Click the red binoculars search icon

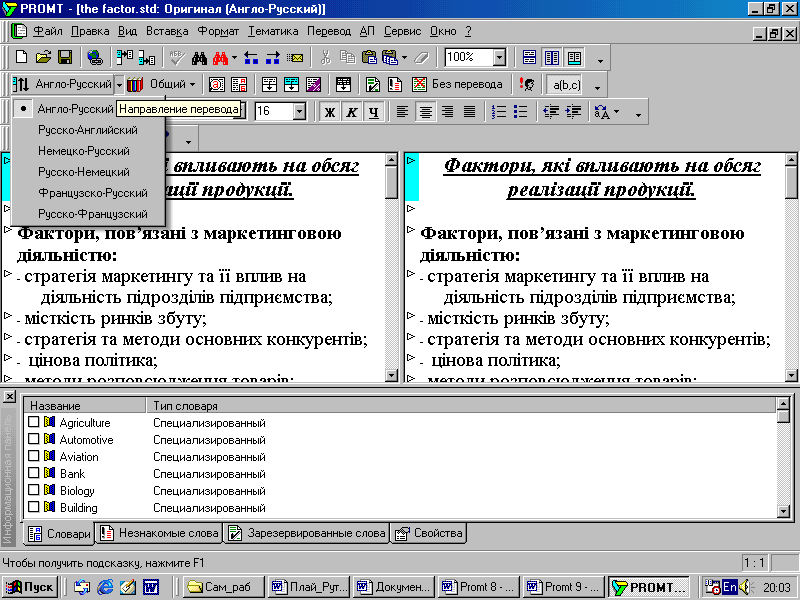pos(220,58)
